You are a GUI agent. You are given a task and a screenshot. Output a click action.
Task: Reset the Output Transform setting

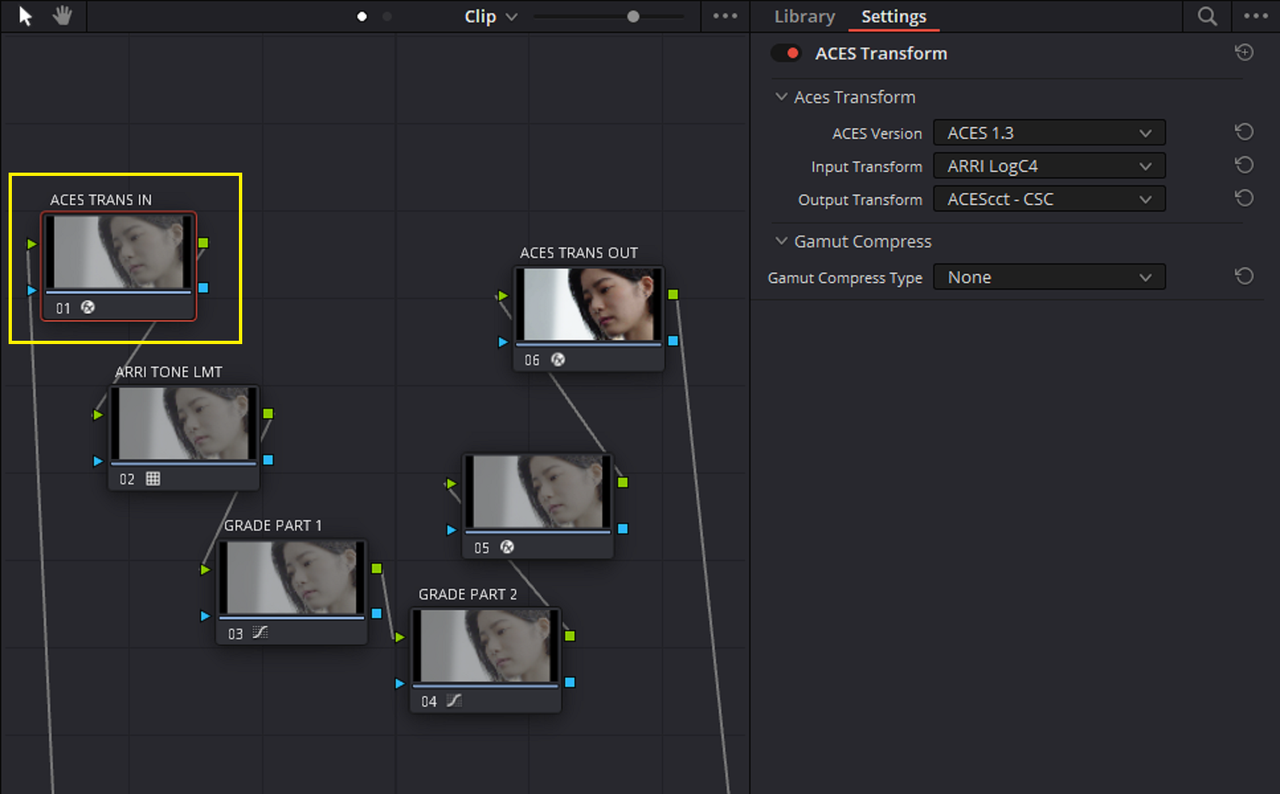coord(1244,199)
